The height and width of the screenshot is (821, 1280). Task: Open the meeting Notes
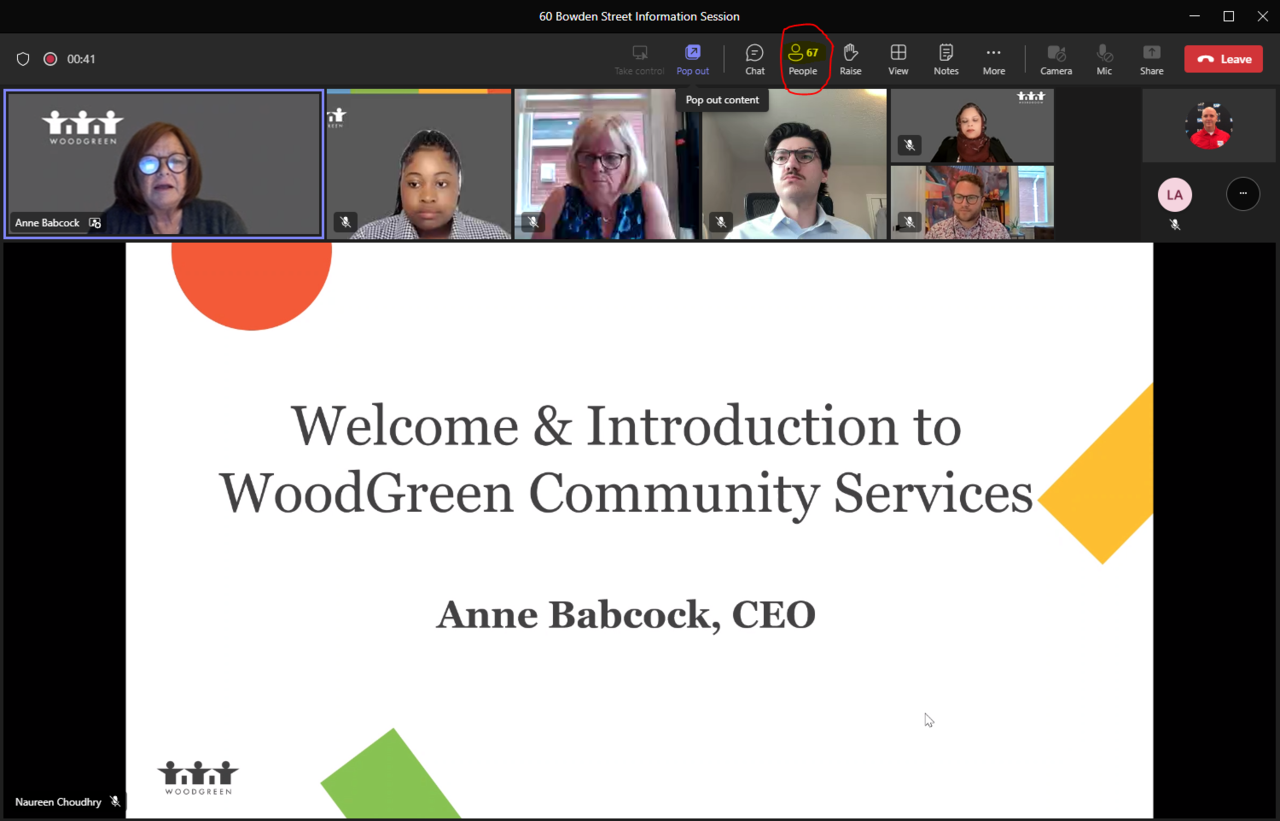[x=946, y=59]
